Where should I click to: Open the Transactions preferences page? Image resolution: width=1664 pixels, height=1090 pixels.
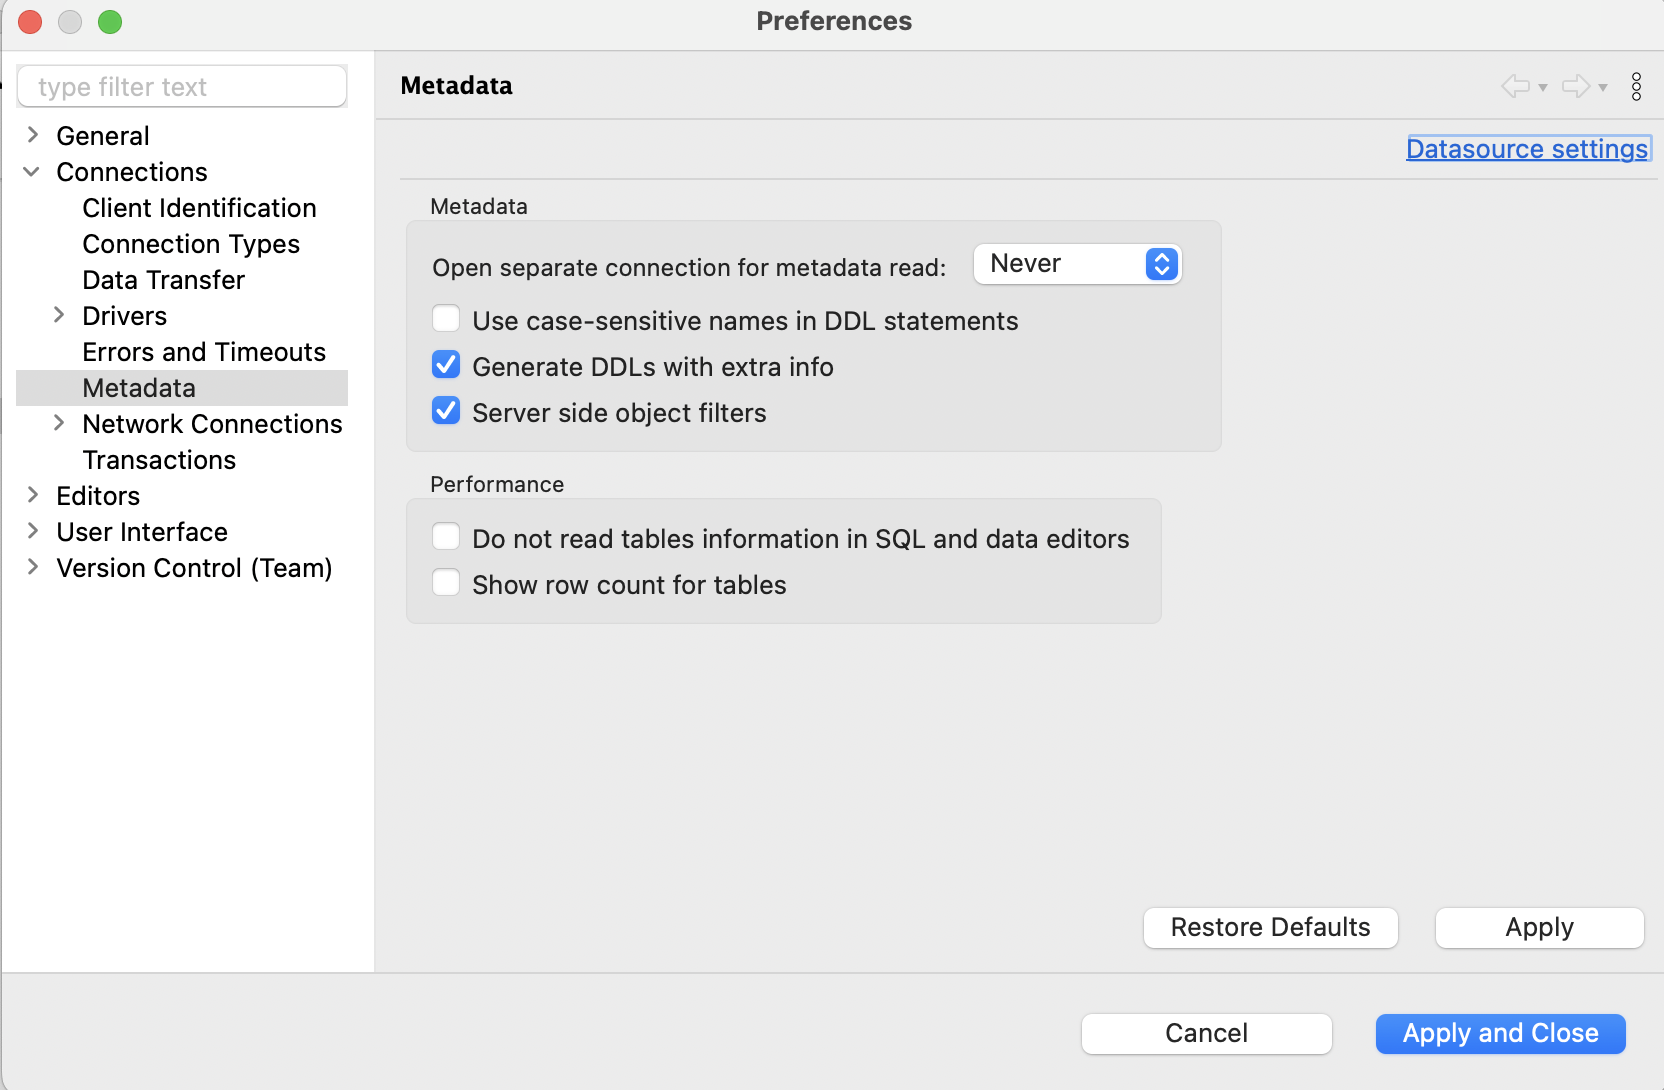click(159, 460)
